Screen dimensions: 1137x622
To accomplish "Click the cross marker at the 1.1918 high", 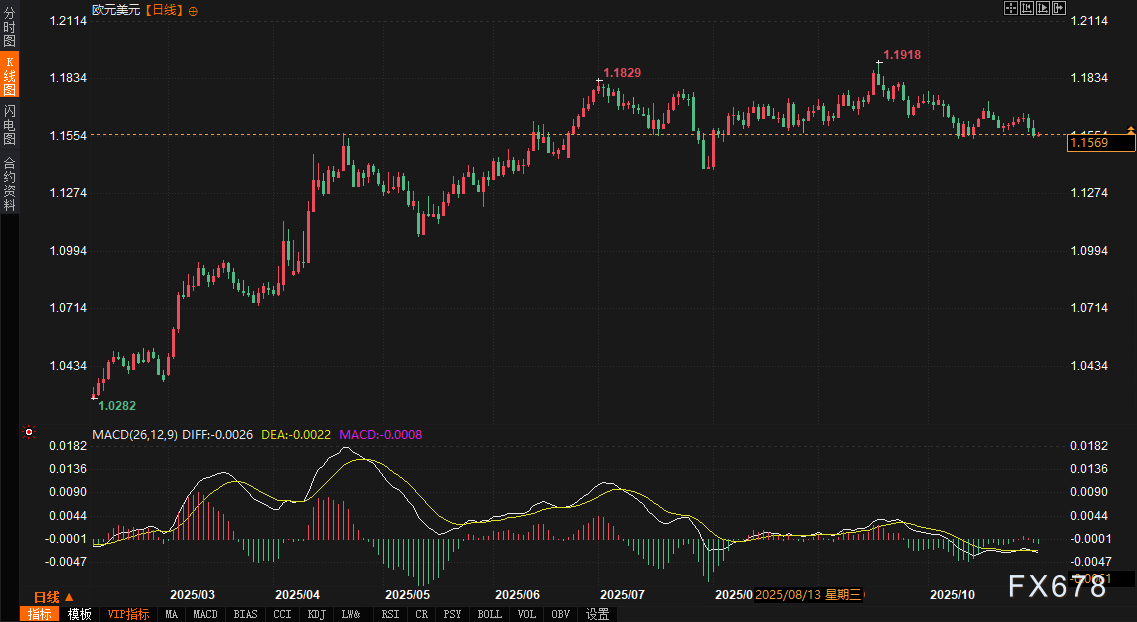I will [x=879, y=62].
